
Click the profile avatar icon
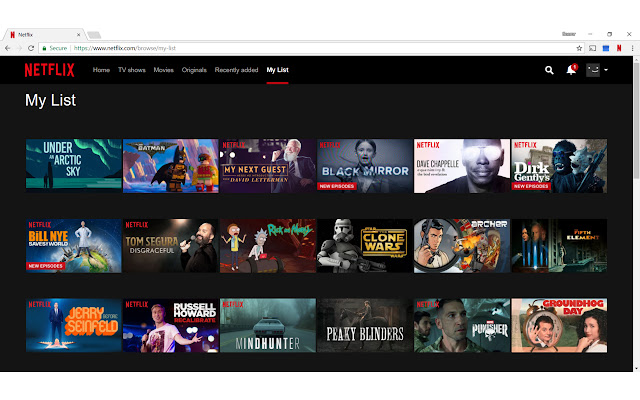593,70
